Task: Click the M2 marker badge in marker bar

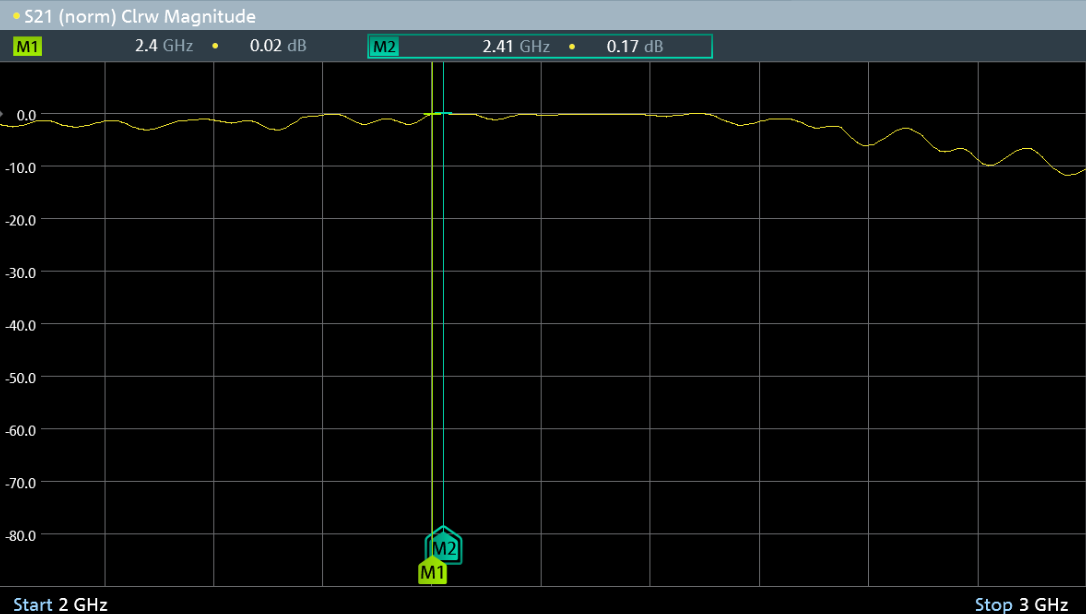Action: click(x=384, y=46)
